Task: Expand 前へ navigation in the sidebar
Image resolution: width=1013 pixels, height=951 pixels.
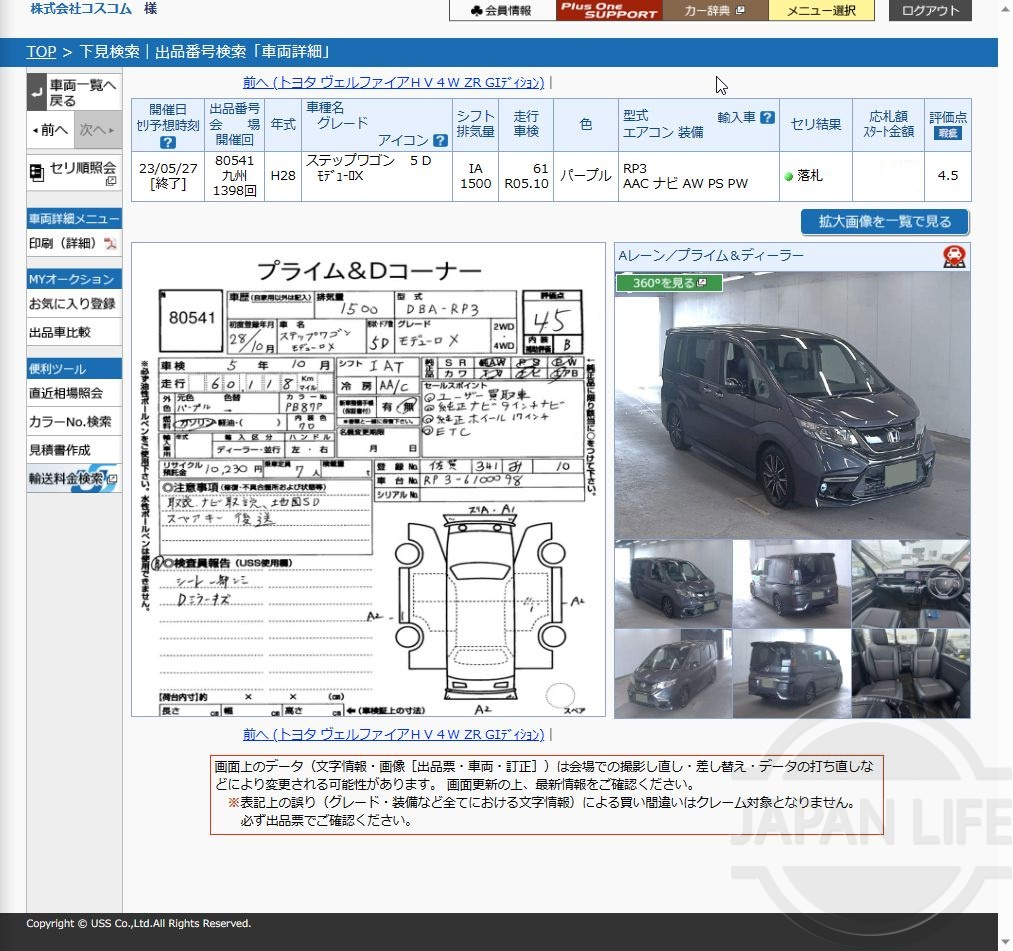Action: (50, 131)
